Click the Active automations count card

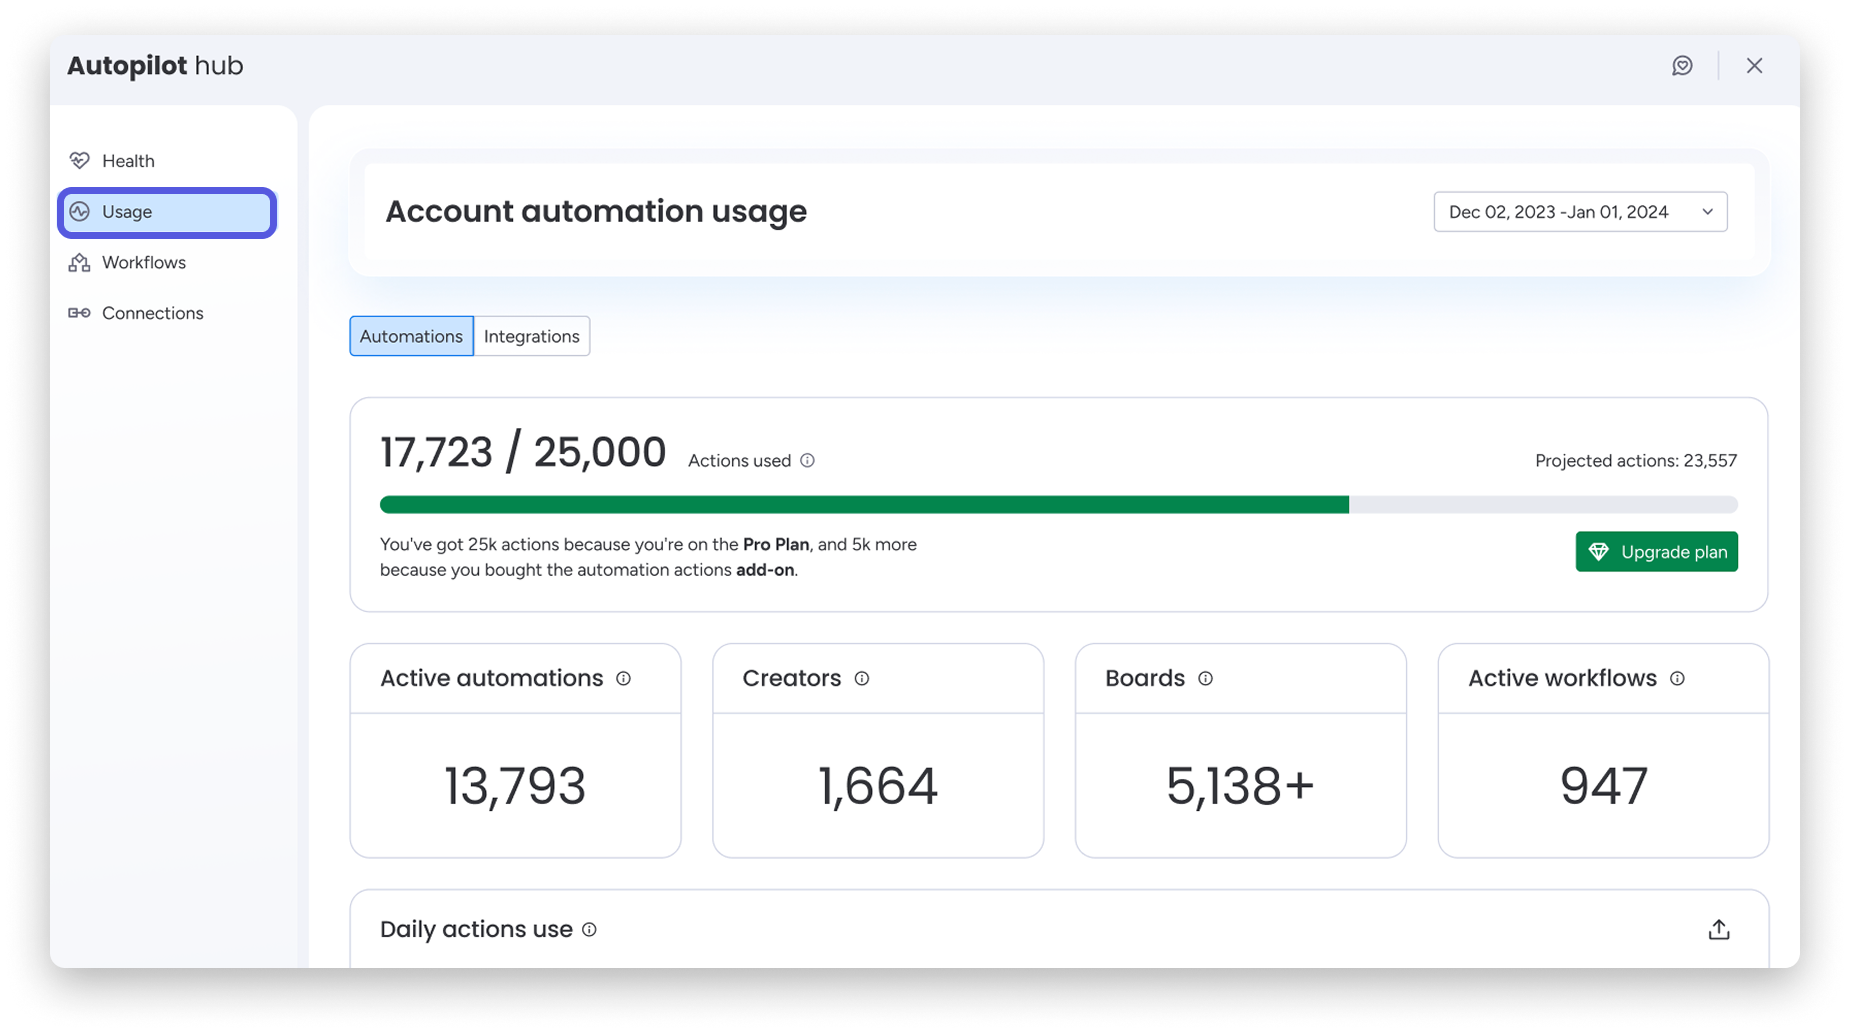[x=515, y=785]
